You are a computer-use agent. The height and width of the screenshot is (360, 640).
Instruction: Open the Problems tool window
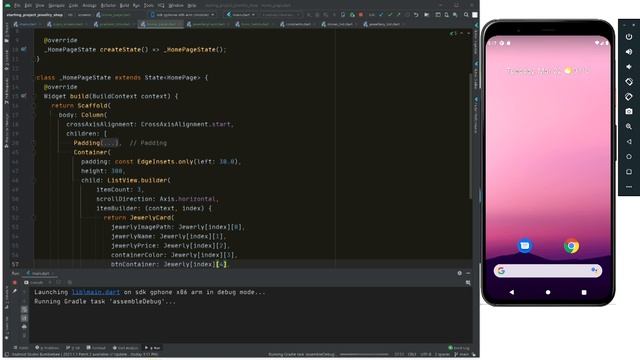[47, 348]
